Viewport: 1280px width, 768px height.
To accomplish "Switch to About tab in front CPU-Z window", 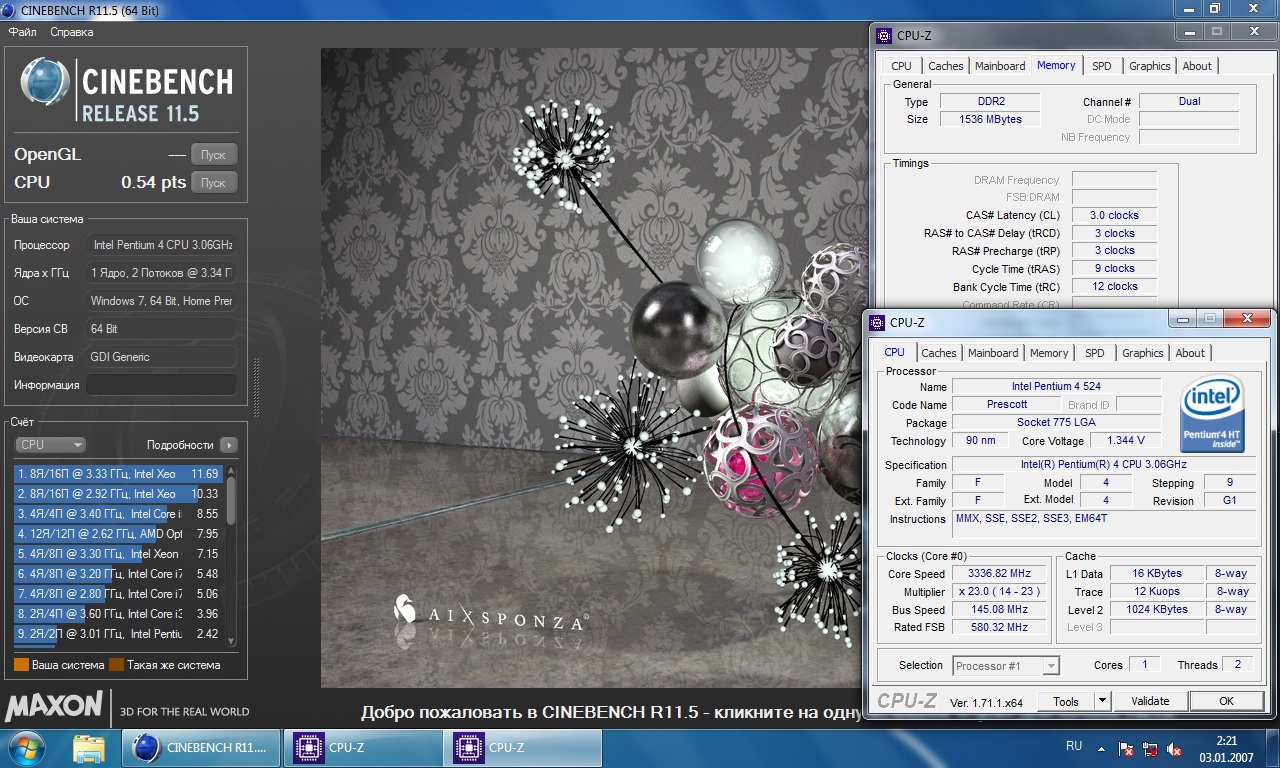I will [x=1190, y=353].
